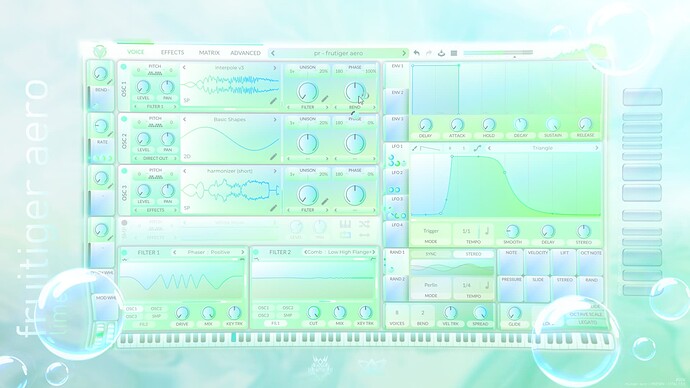Switch to the ADVANCED tab
This screenshot has height=388, width=690.
click(246, 53)
